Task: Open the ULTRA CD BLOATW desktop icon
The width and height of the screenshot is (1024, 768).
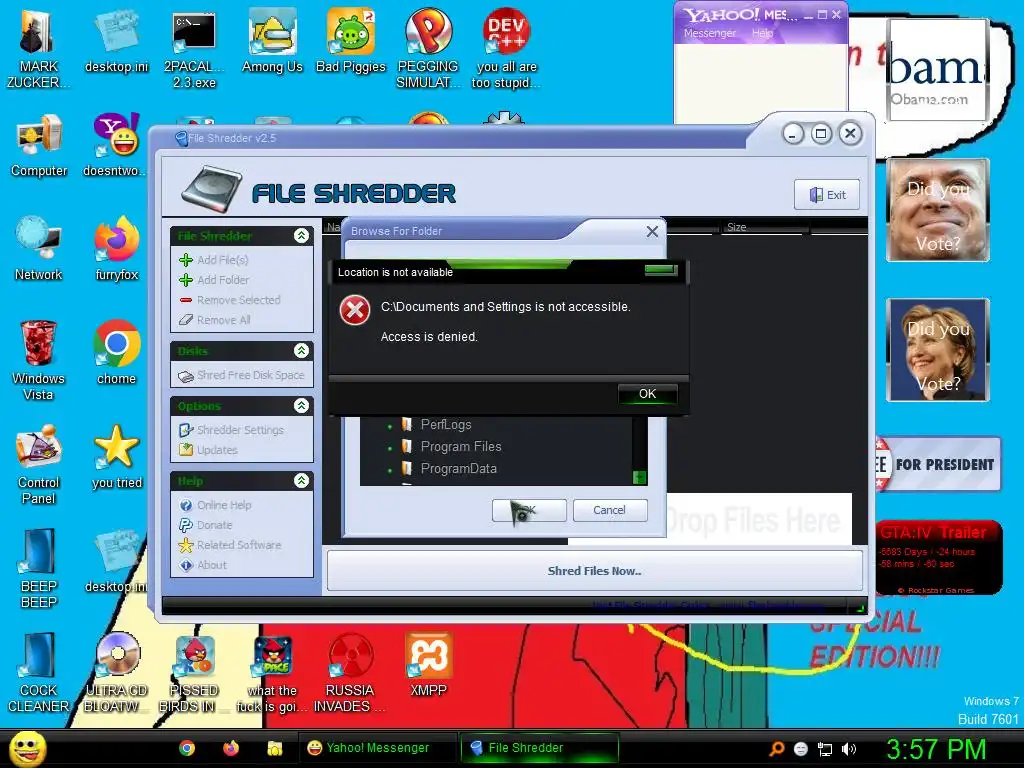Action: pyautogui.click(x=116, y=673)
